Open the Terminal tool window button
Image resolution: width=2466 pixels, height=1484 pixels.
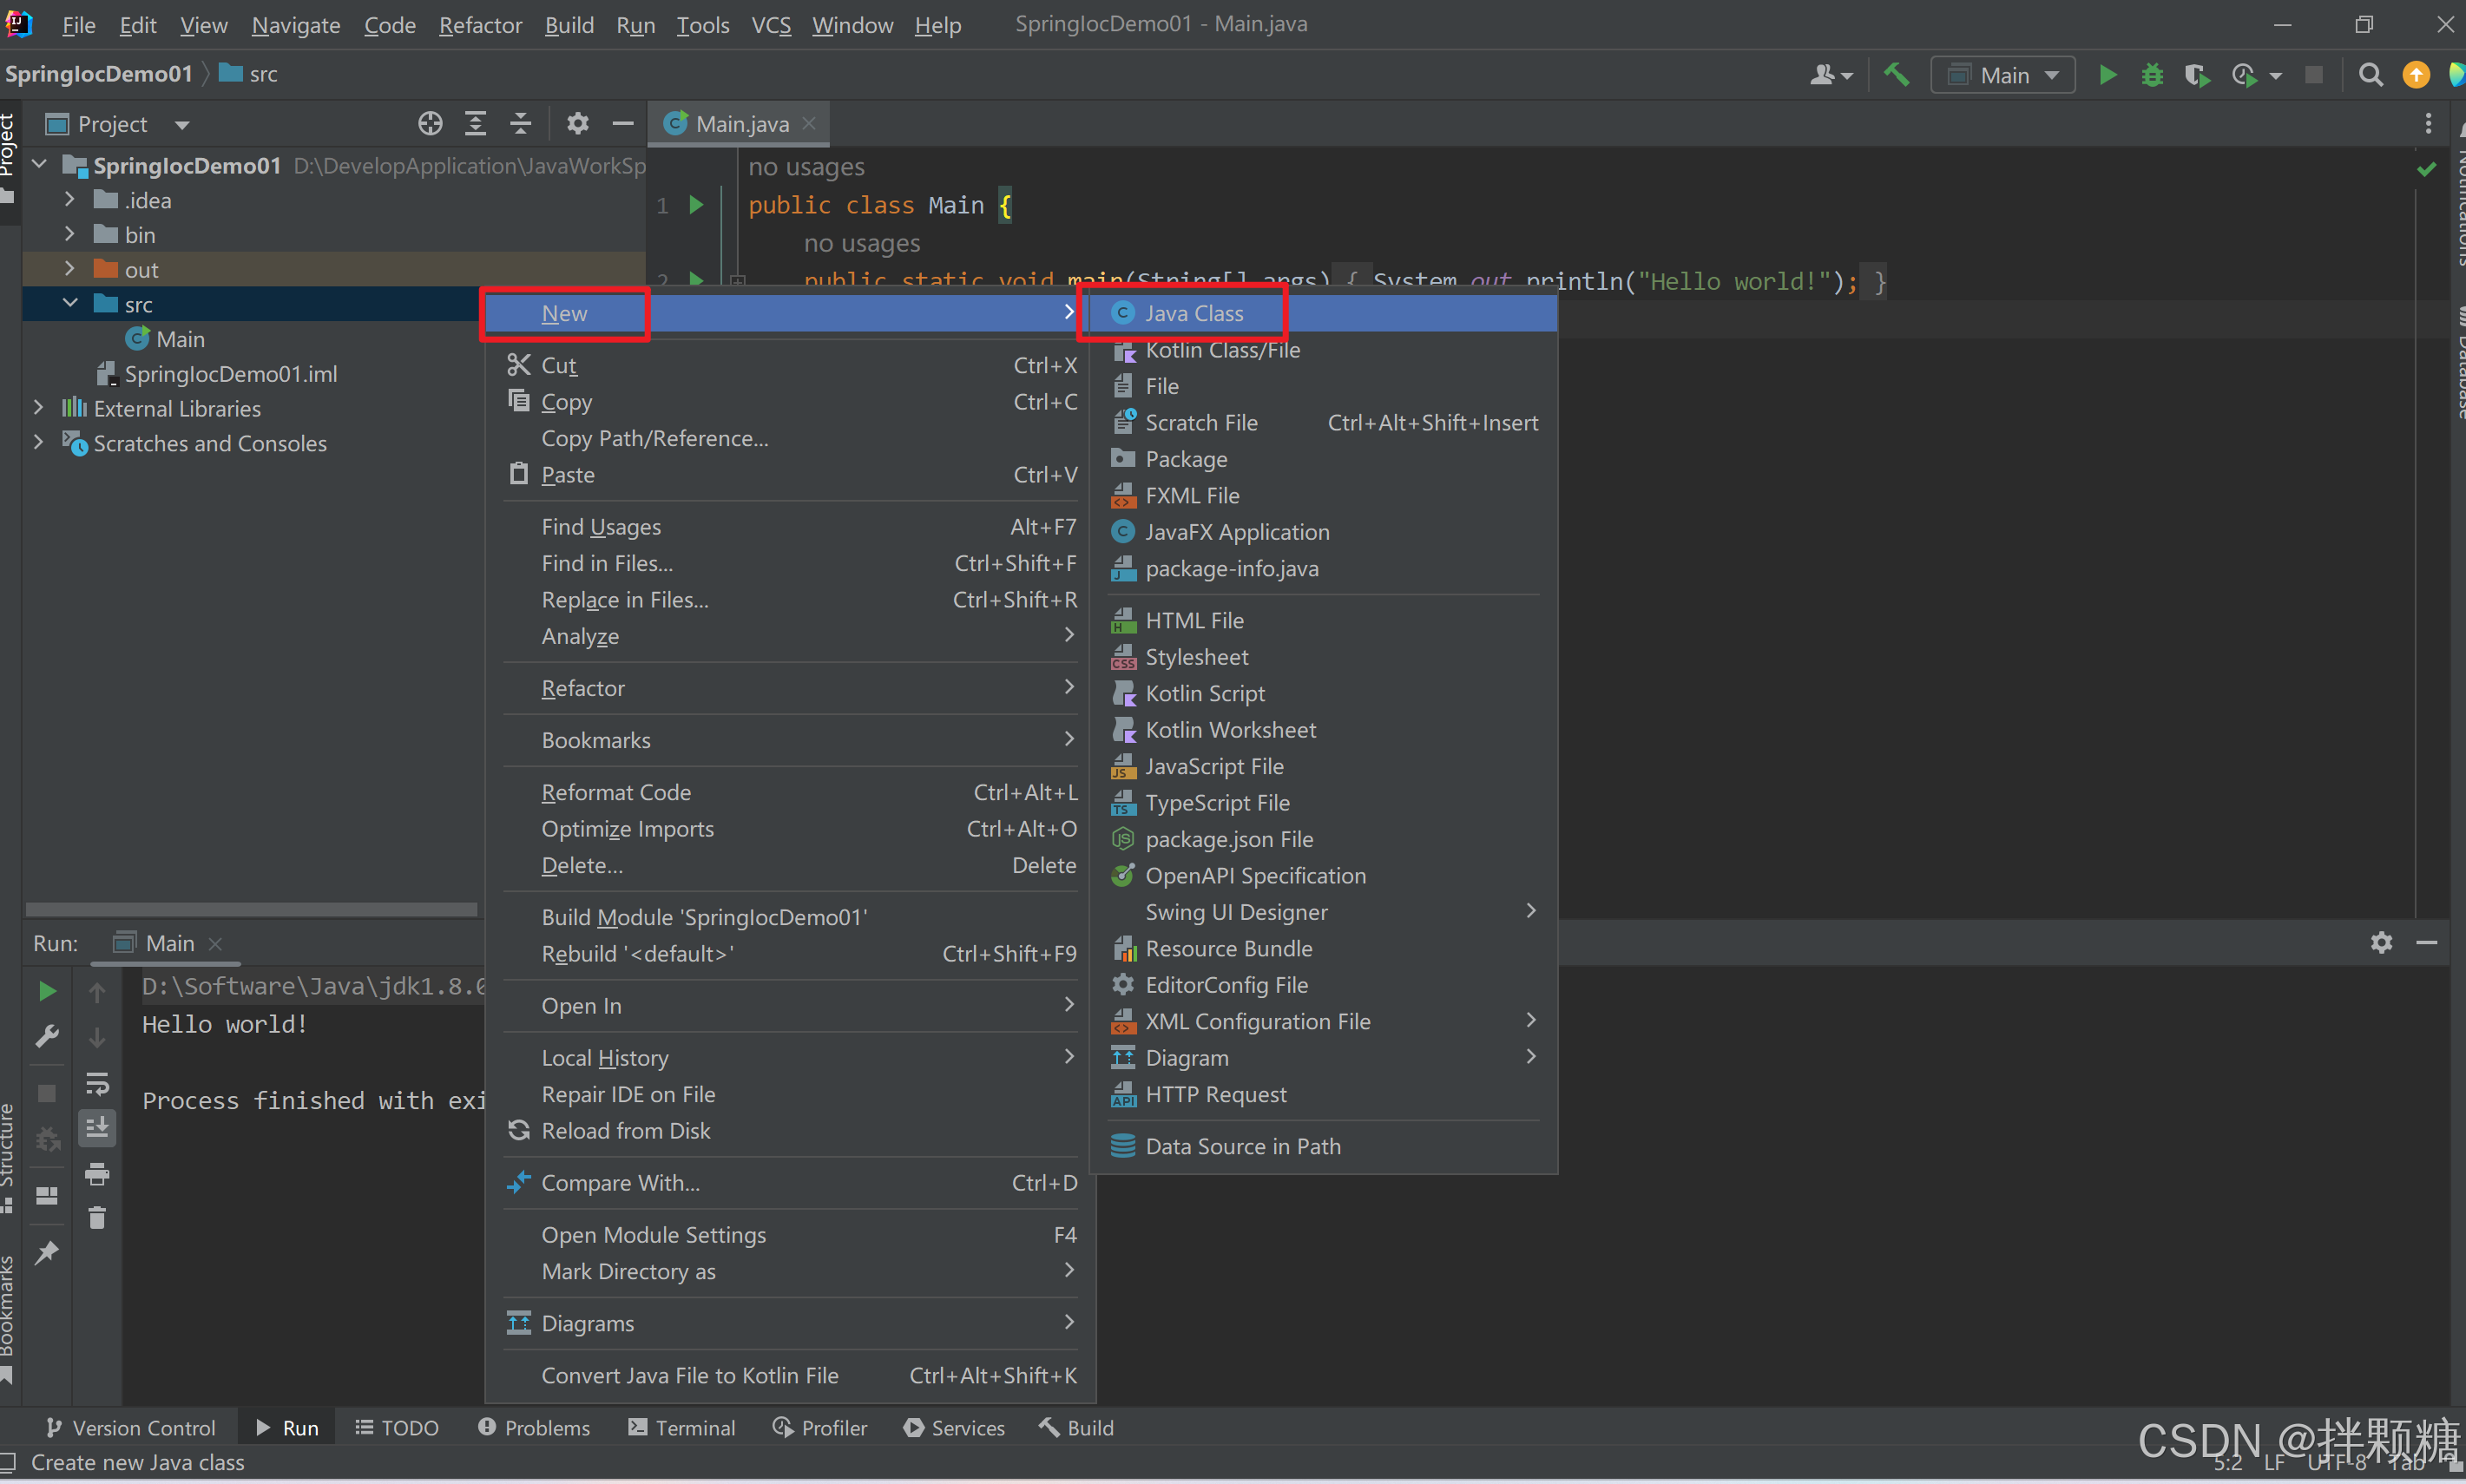[681, 1428]
